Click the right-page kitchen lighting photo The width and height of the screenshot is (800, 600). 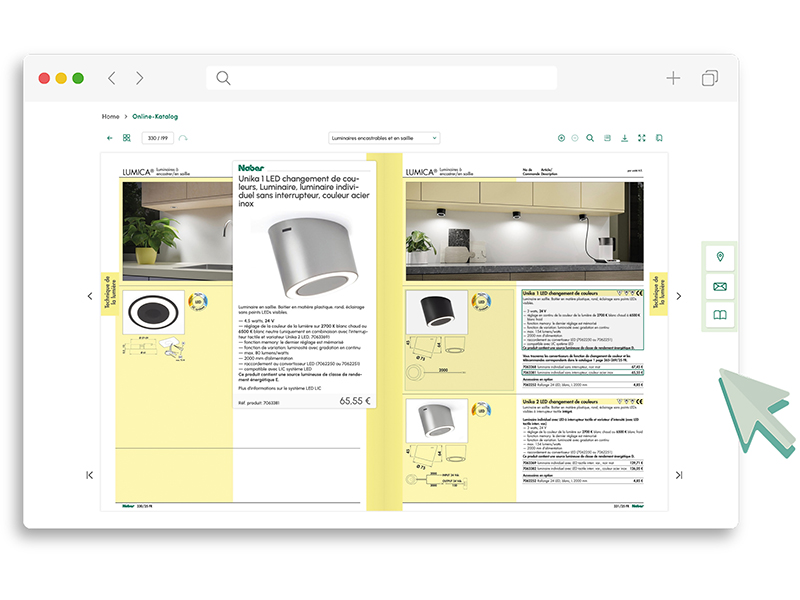524,231
